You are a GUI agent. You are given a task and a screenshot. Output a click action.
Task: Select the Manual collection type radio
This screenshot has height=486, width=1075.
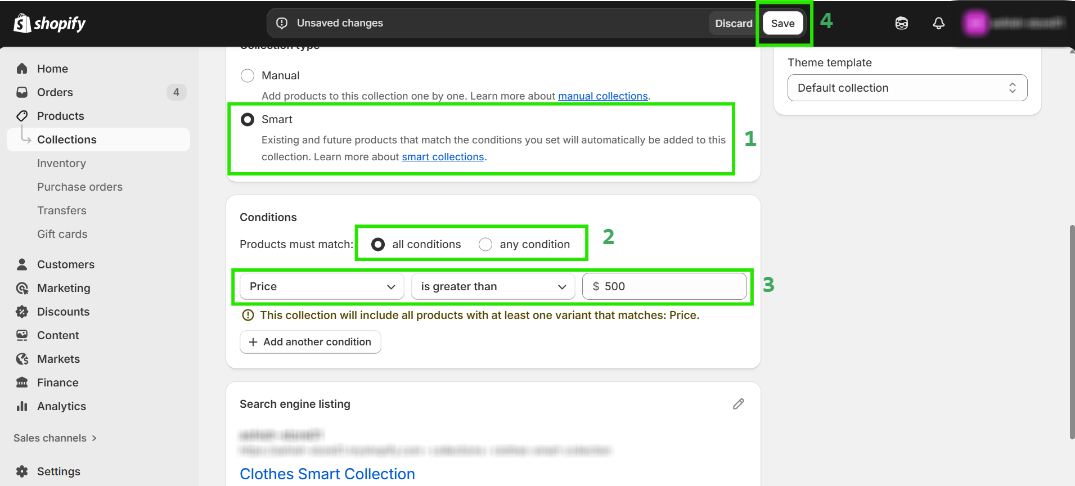coord(247,75)
